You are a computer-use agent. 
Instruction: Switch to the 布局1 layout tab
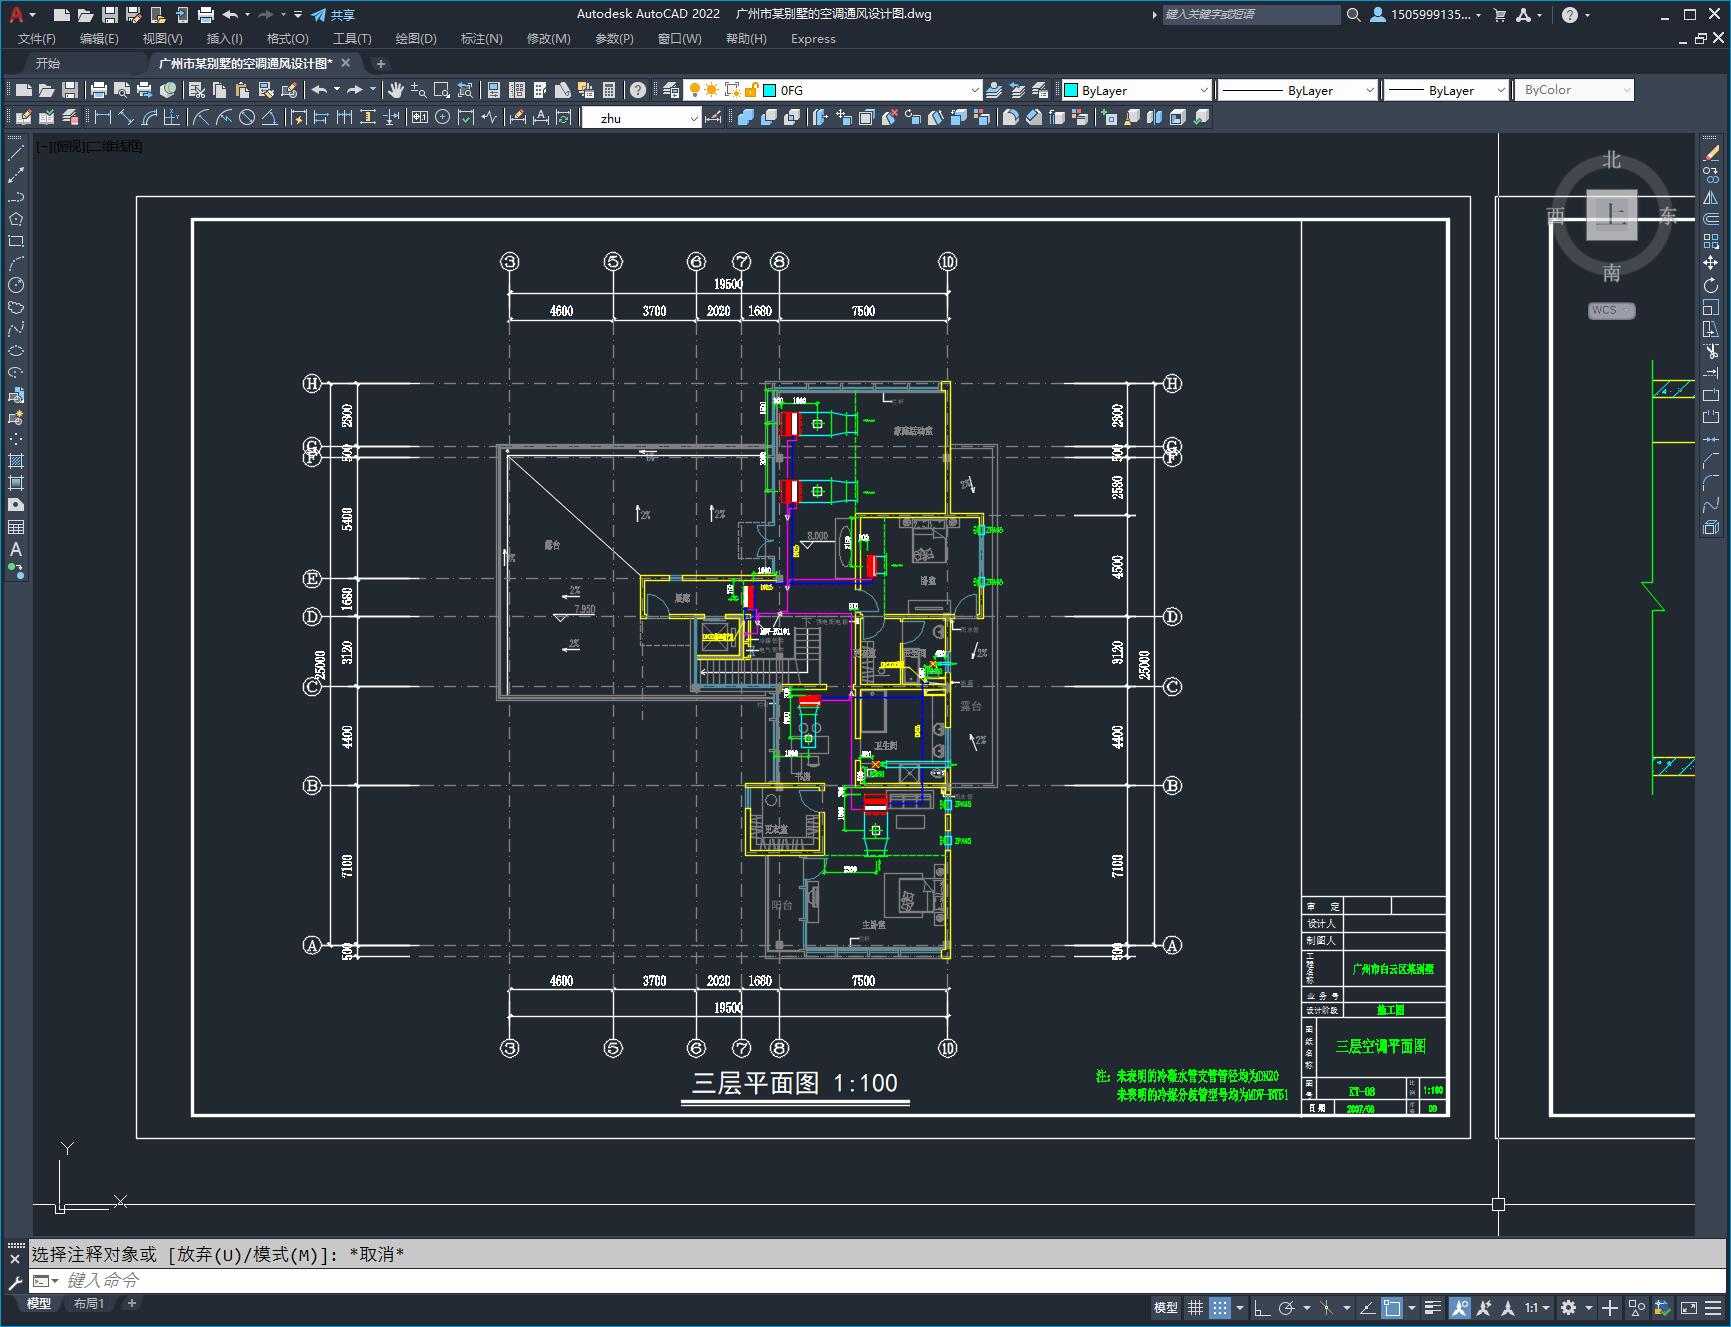point(88,1303)
